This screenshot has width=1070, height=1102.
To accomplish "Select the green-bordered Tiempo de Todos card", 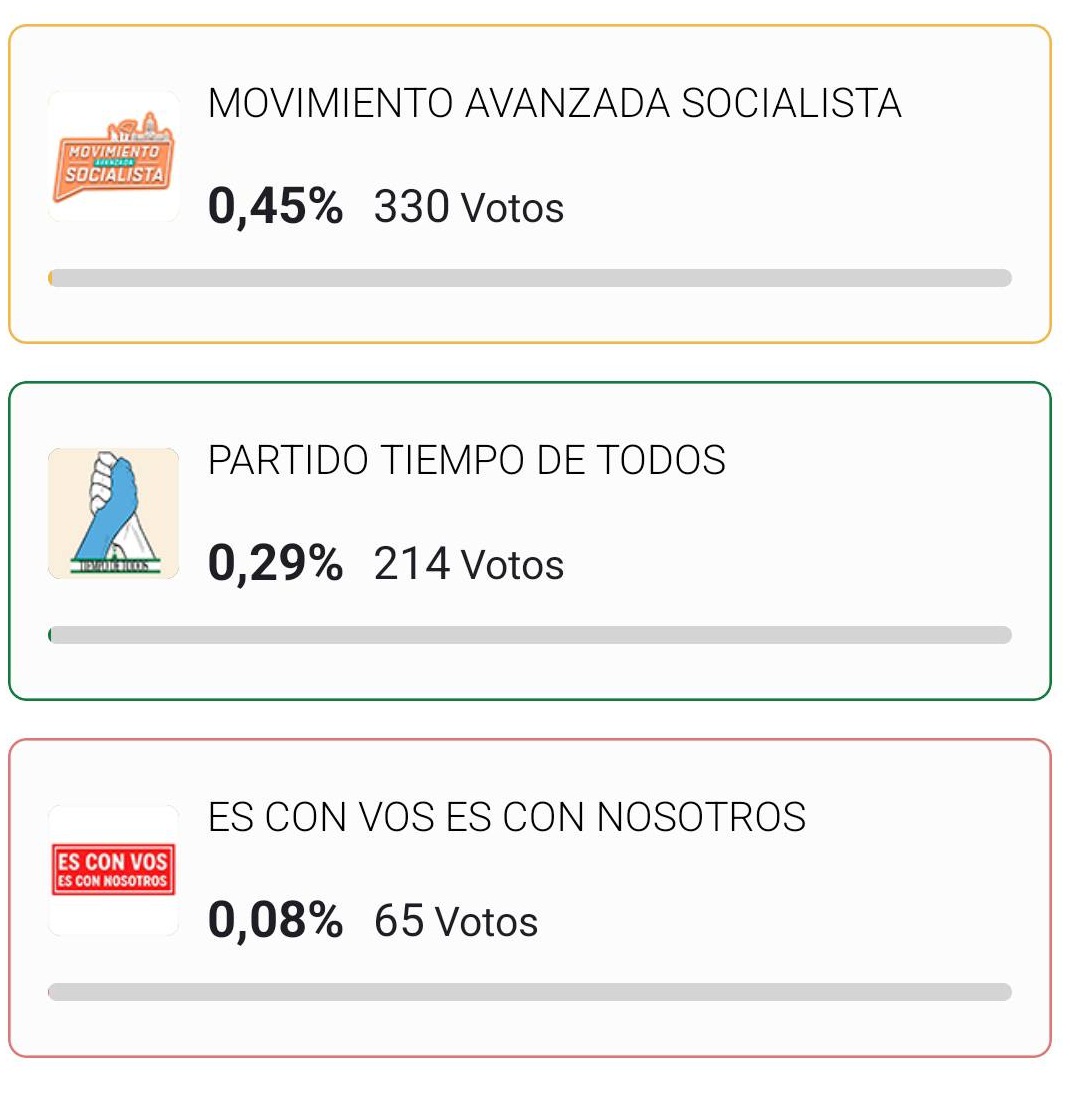I will (x=530, y=541).
